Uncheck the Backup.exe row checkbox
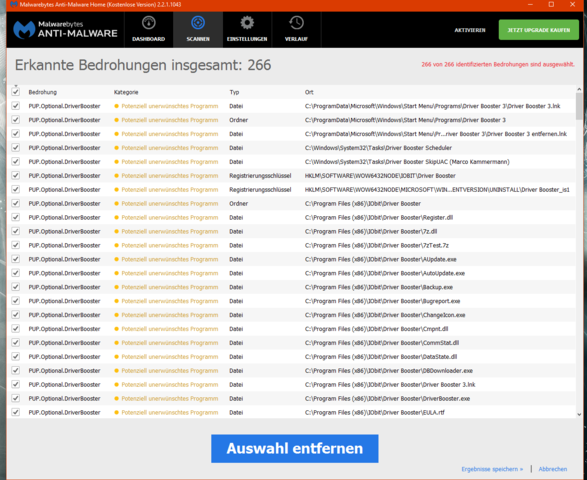587x480 pixels. pos(16,287)
